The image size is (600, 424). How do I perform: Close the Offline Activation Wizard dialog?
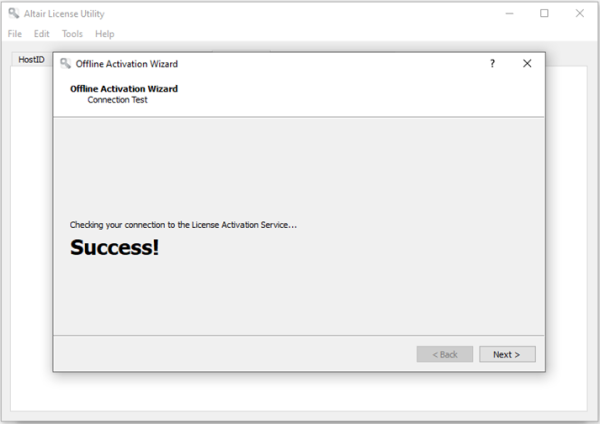tap(527, 64)
